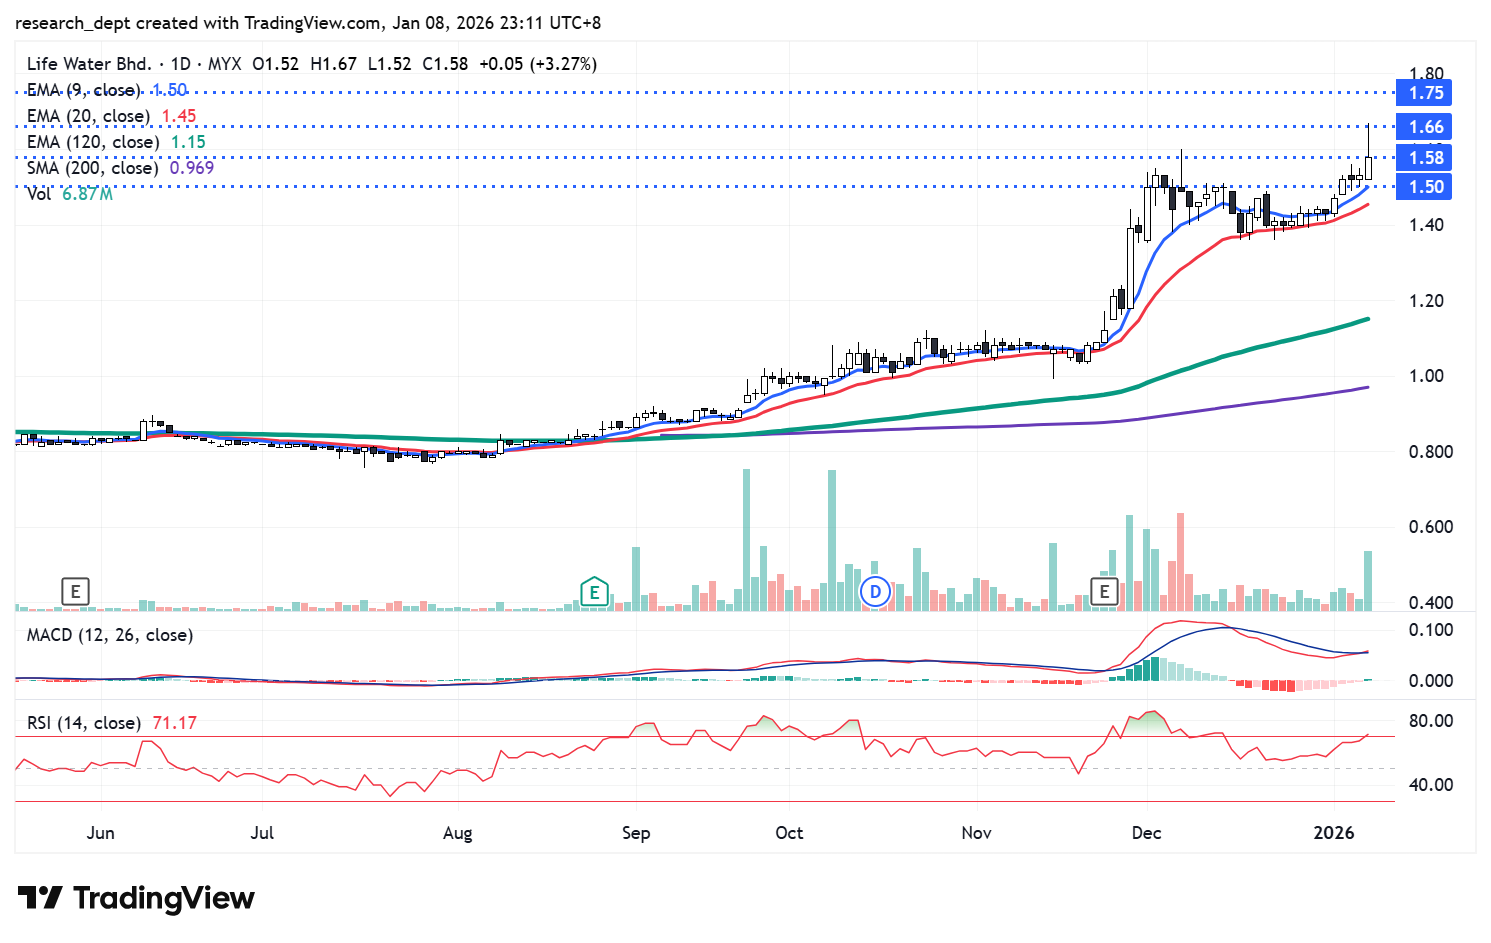Open the MACD (12, 26, close) legend
This screenshot has width=1491, height=943.
(x=110, y=635)
